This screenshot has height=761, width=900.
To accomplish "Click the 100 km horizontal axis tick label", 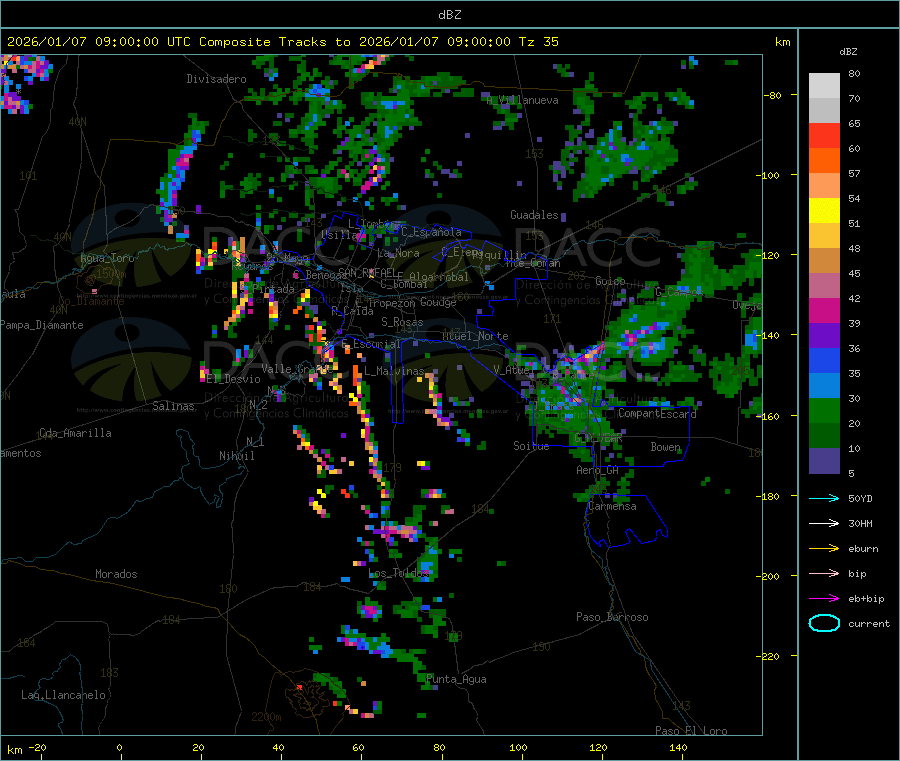I will 518,748.
